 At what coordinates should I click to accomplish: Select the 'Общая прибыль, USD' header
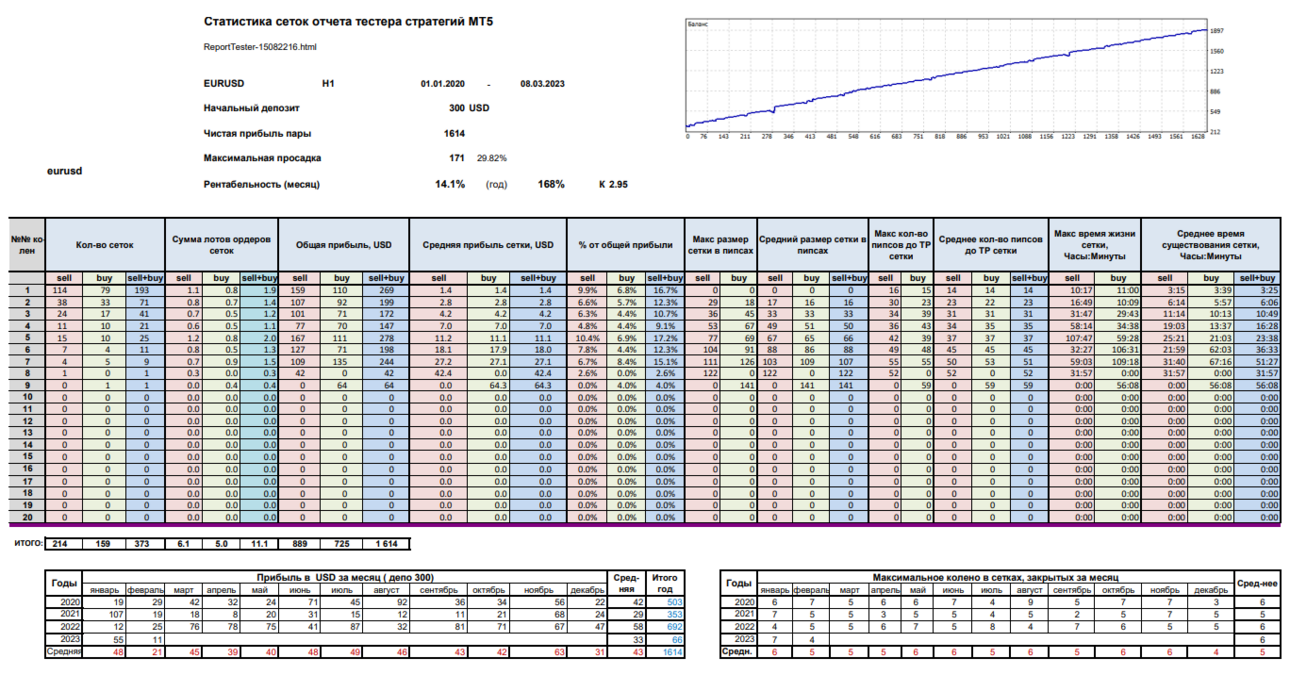(345, 245)
